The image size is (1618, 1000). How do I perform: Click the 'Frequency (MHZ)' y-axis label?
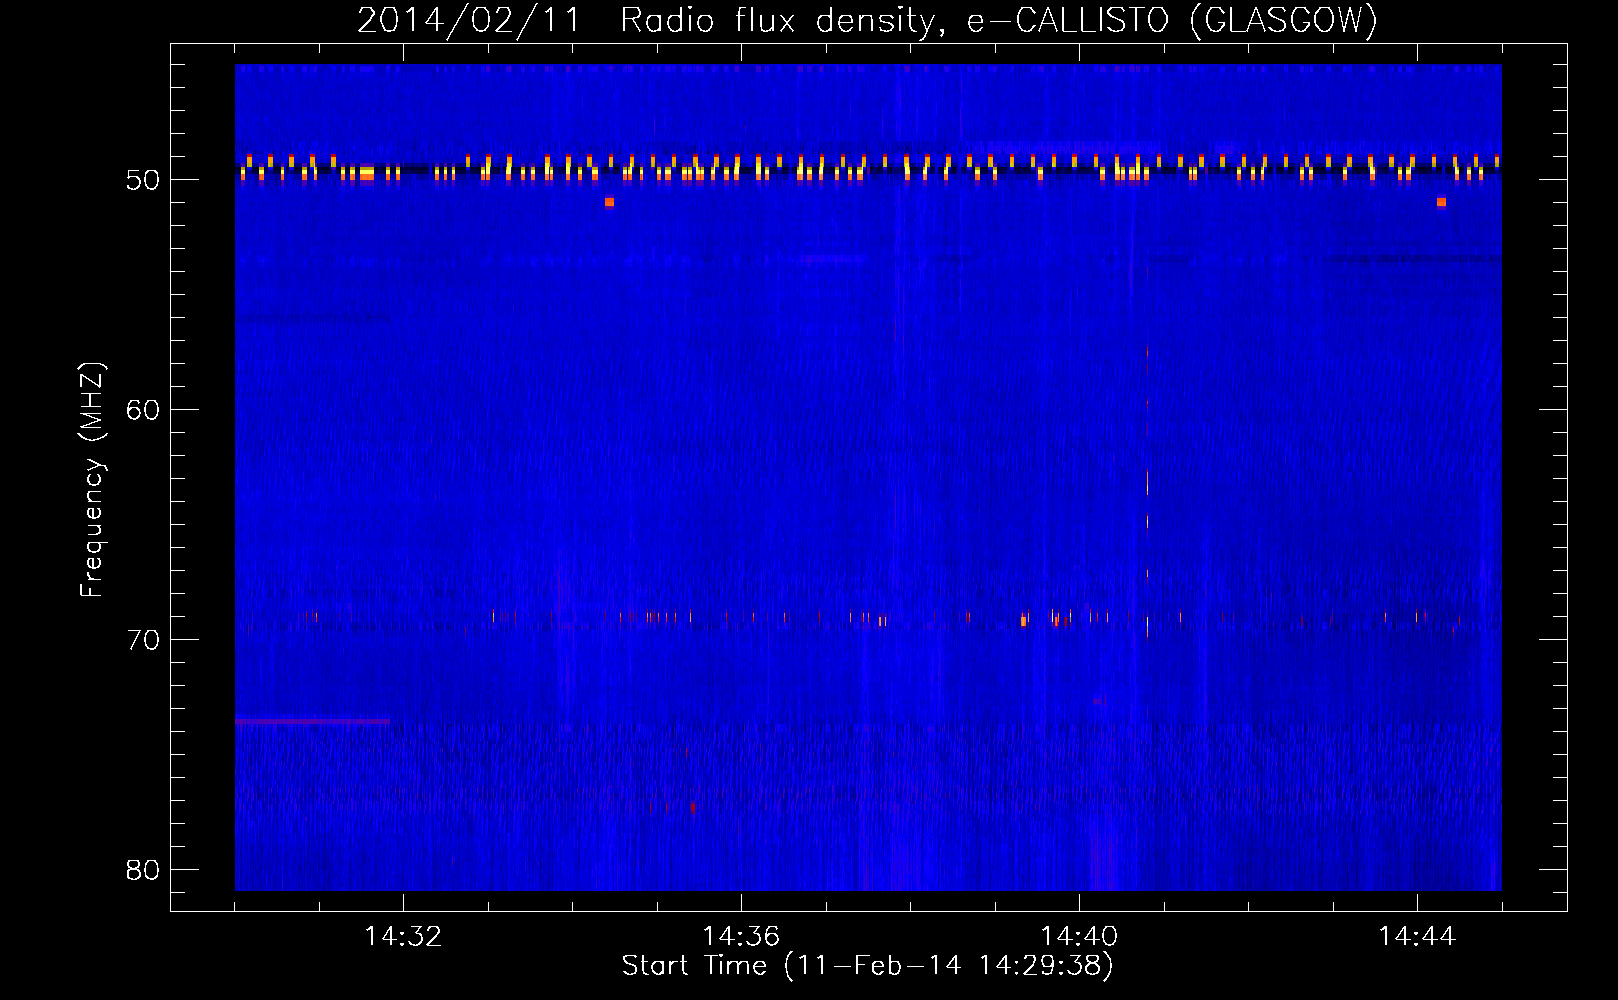coord(92,480)
